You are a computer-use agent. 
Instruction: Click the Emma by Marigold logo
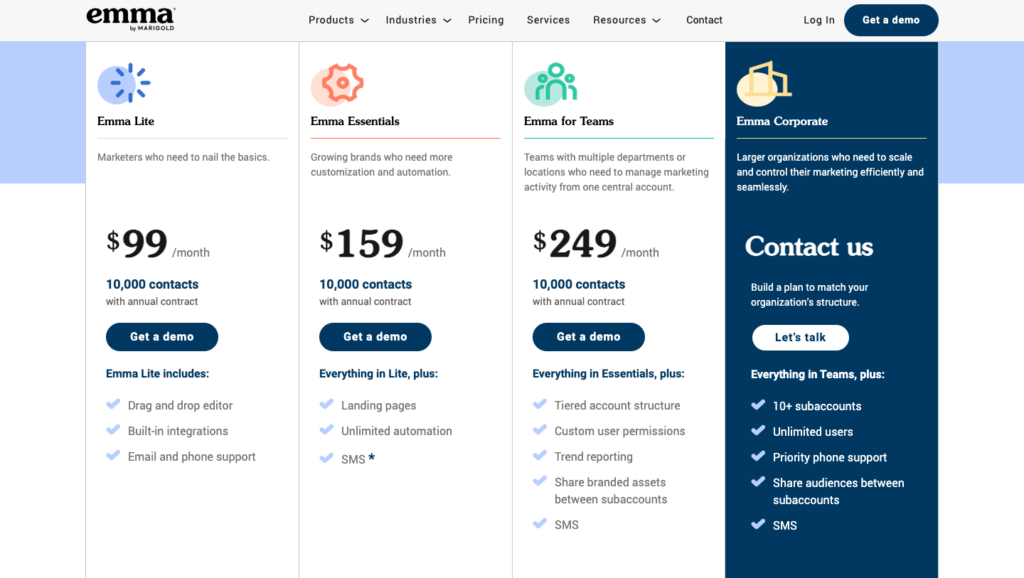[131, 19]
